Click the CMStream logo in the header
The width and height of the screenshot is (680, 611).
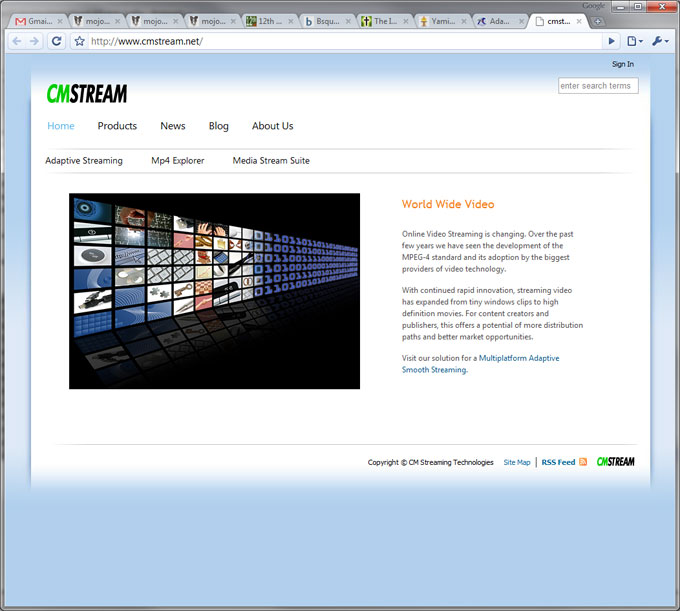pyautogui.click(x=87, y=94)
